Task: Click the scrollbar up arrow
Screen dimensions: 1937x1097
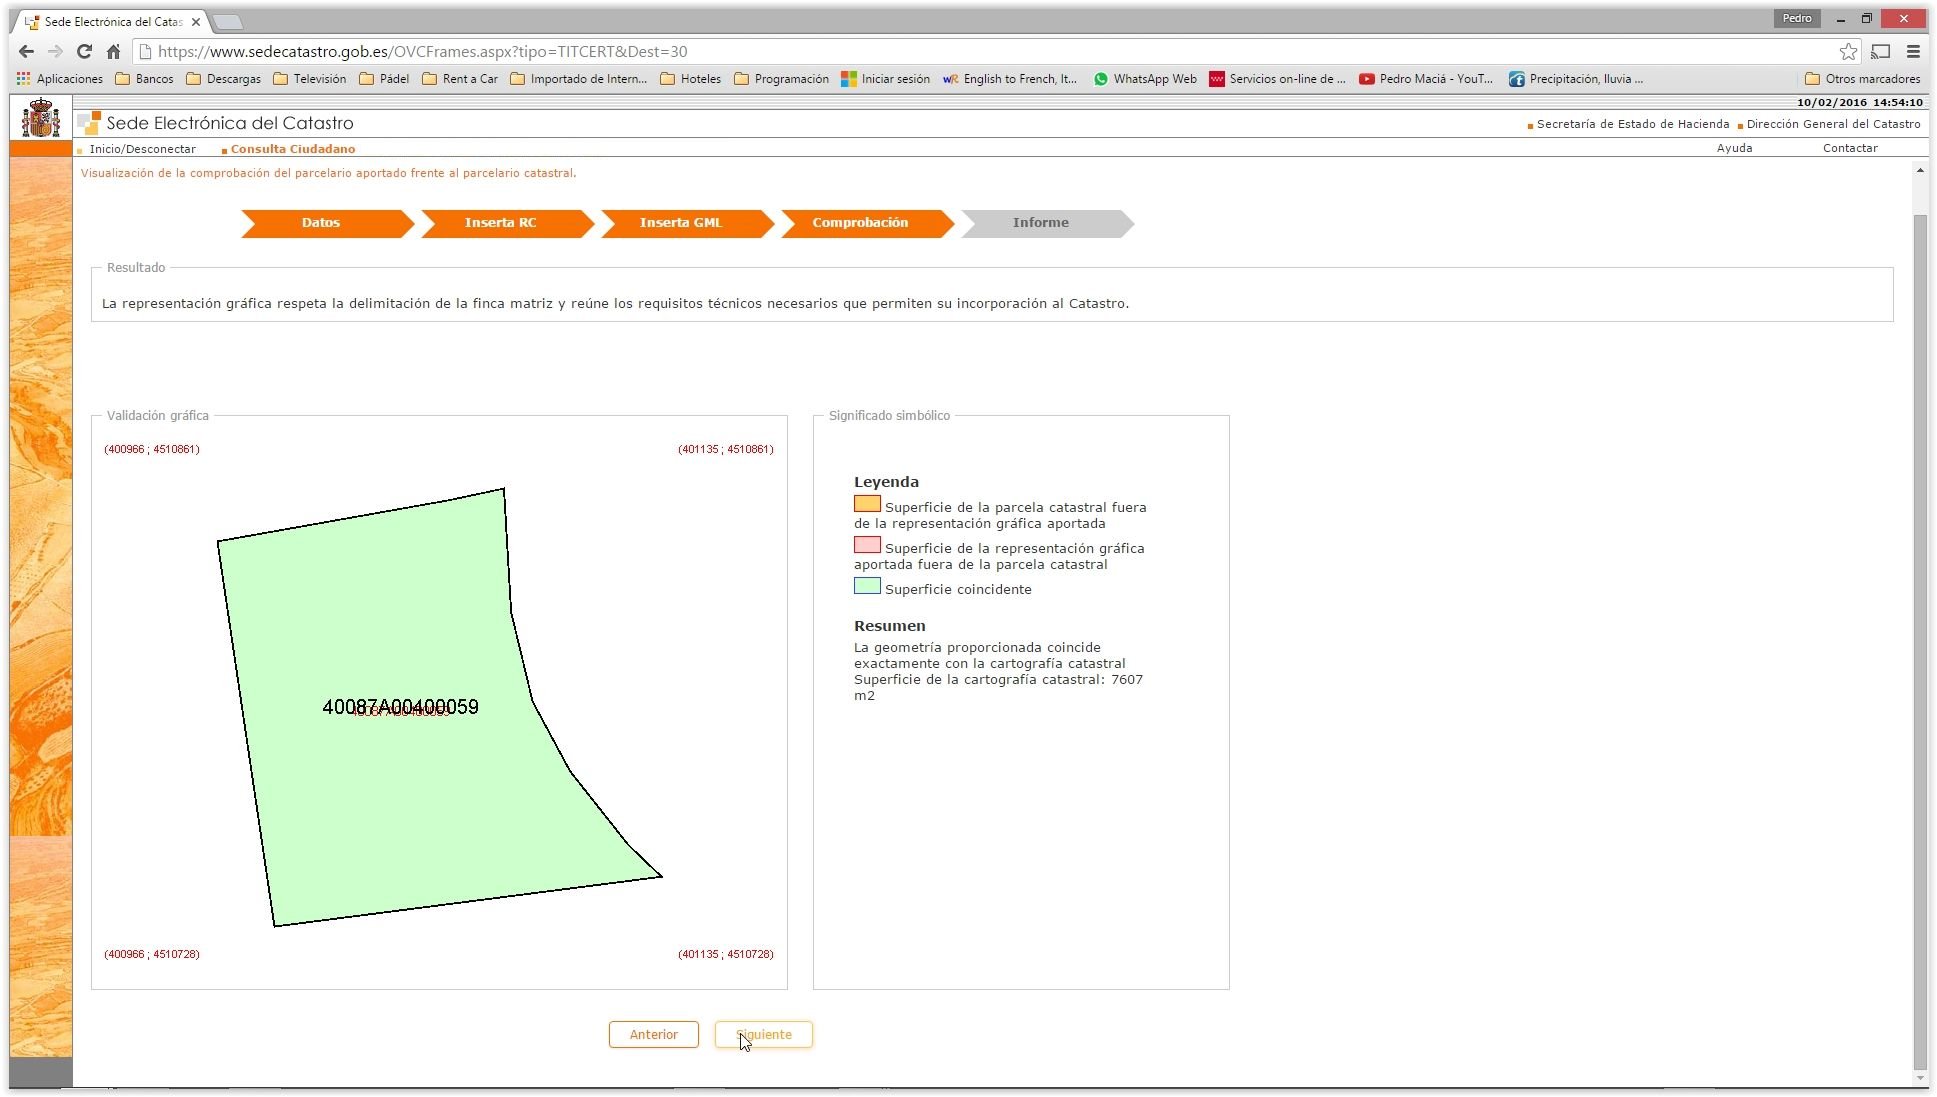Action: click(x=1919, y=171)
